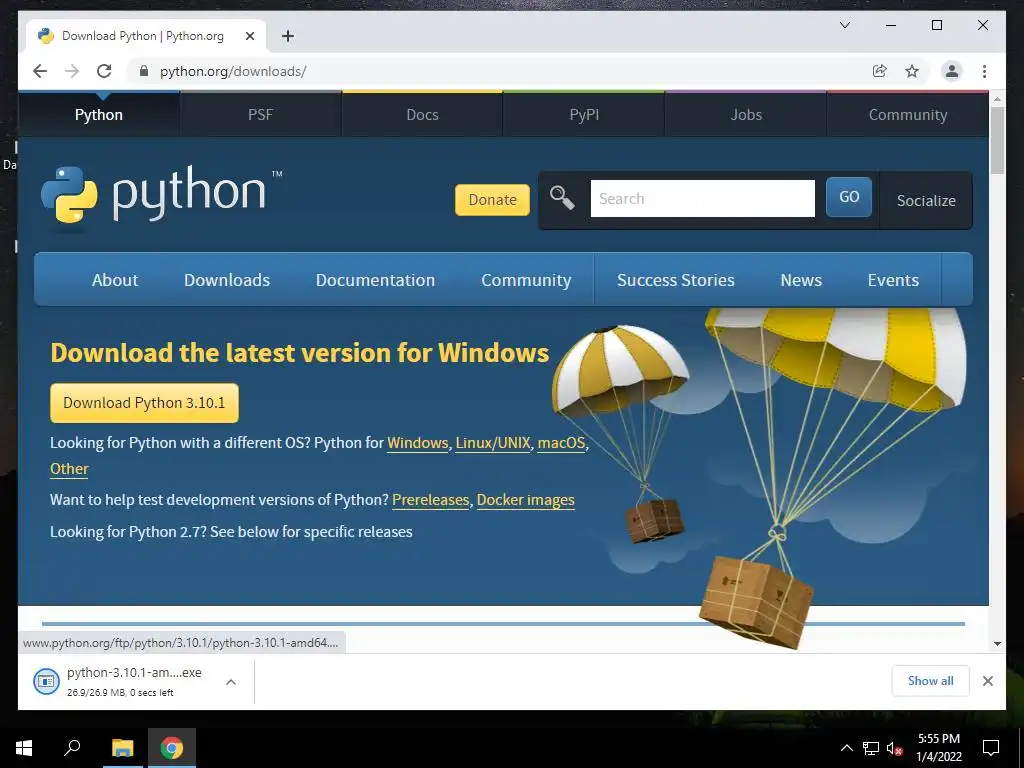Click the scrollbar down arrow
Viewport: 1024px width, 768px height.
[x=997, y=643]
